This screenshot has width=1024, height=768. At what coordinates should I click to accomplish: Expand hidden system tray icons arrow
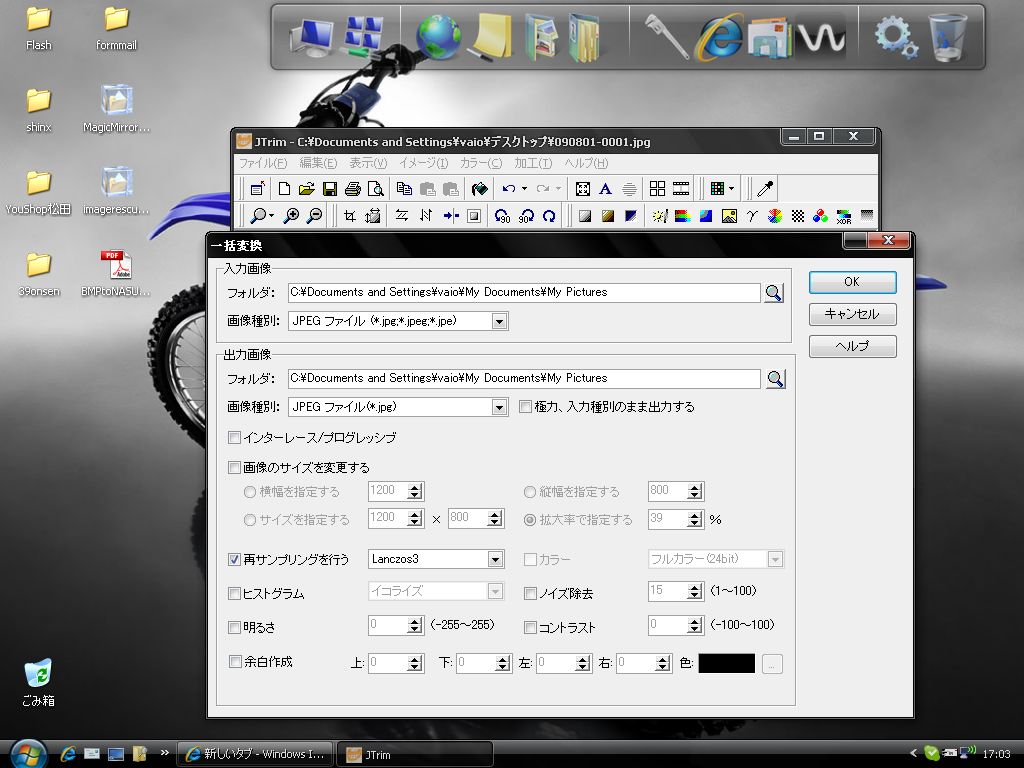point(913,753)
